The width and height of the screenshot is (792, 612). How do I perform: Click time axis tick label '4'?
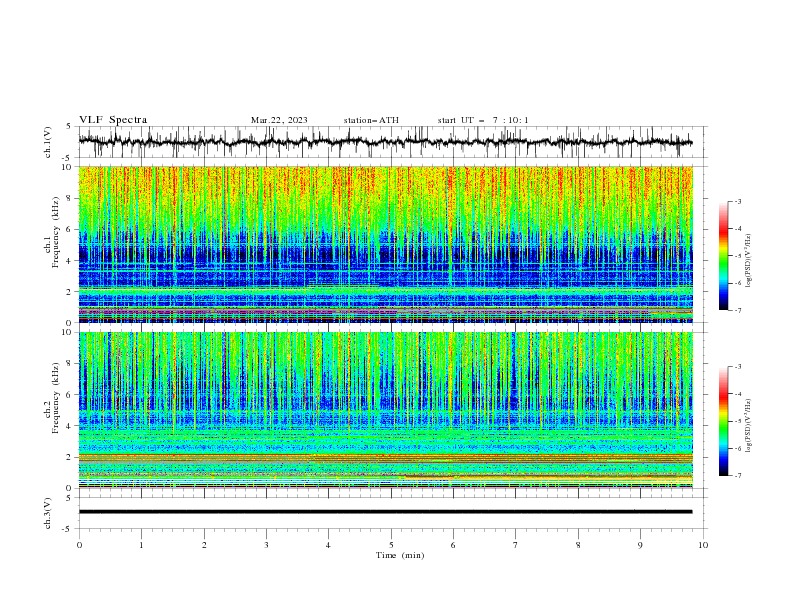click(x=328, y=545)
